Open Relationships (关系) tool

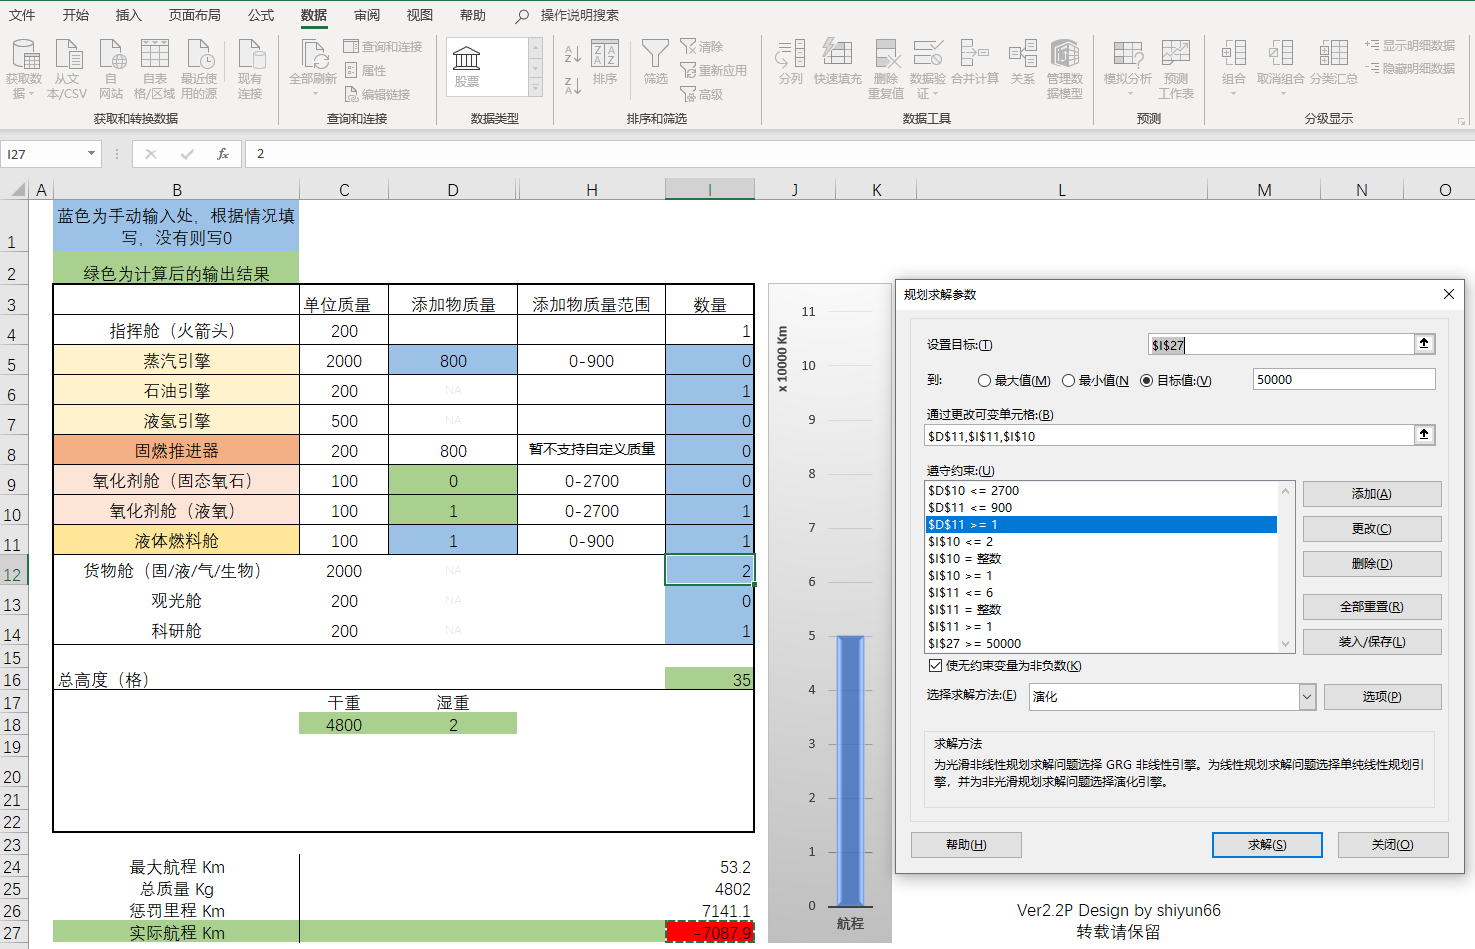coord(1023,62)
